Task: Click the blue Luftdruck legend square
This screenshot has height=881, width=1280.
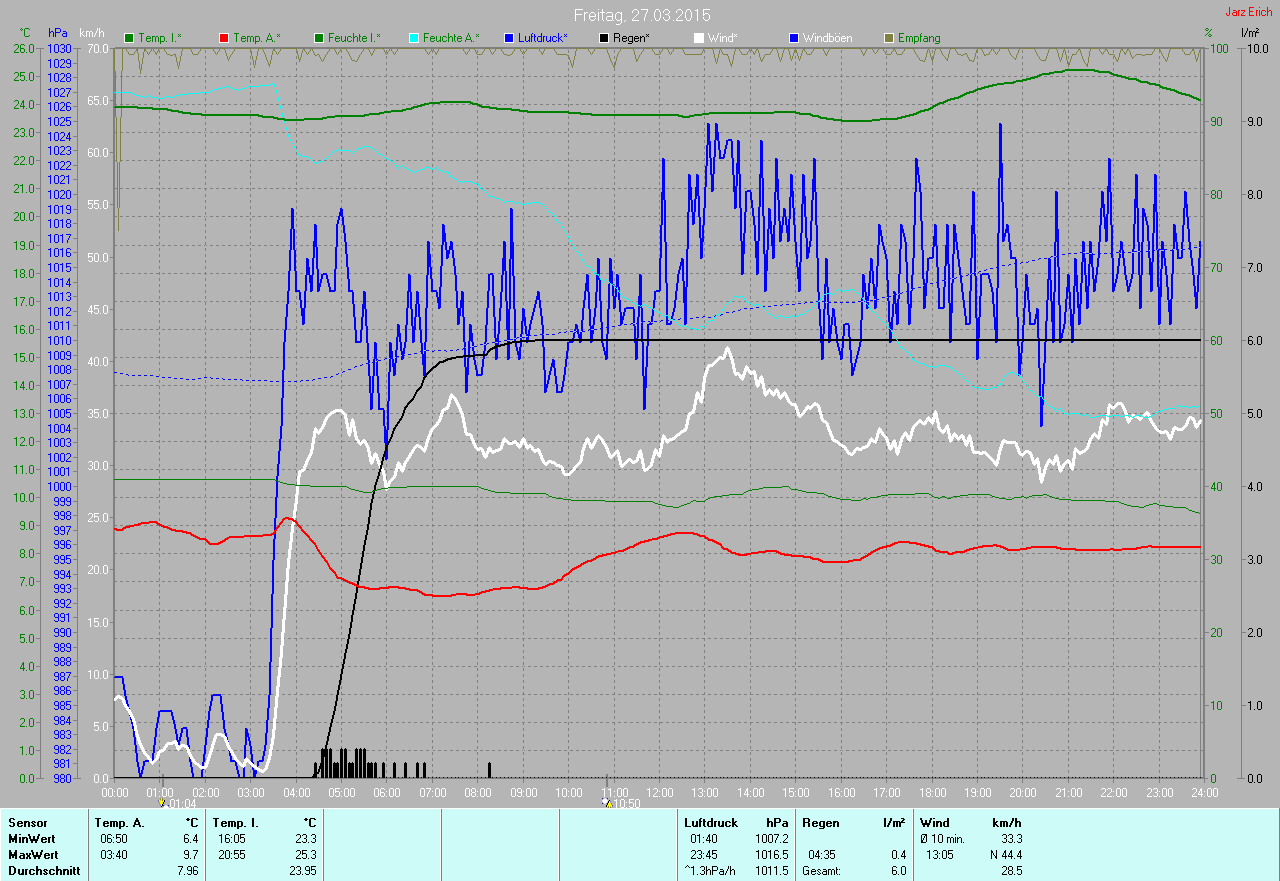Action: [x=509, y=38]
